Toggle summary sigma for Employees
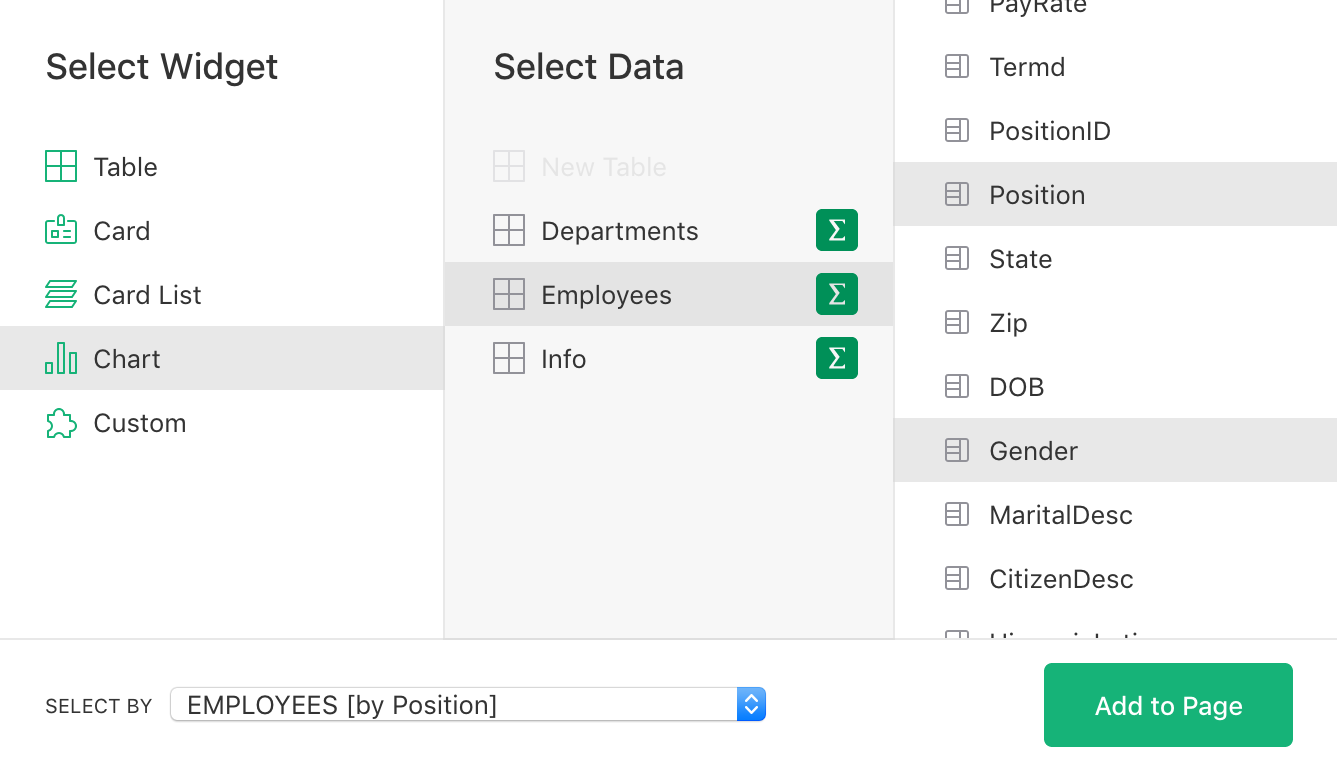 tap(837, 294)
